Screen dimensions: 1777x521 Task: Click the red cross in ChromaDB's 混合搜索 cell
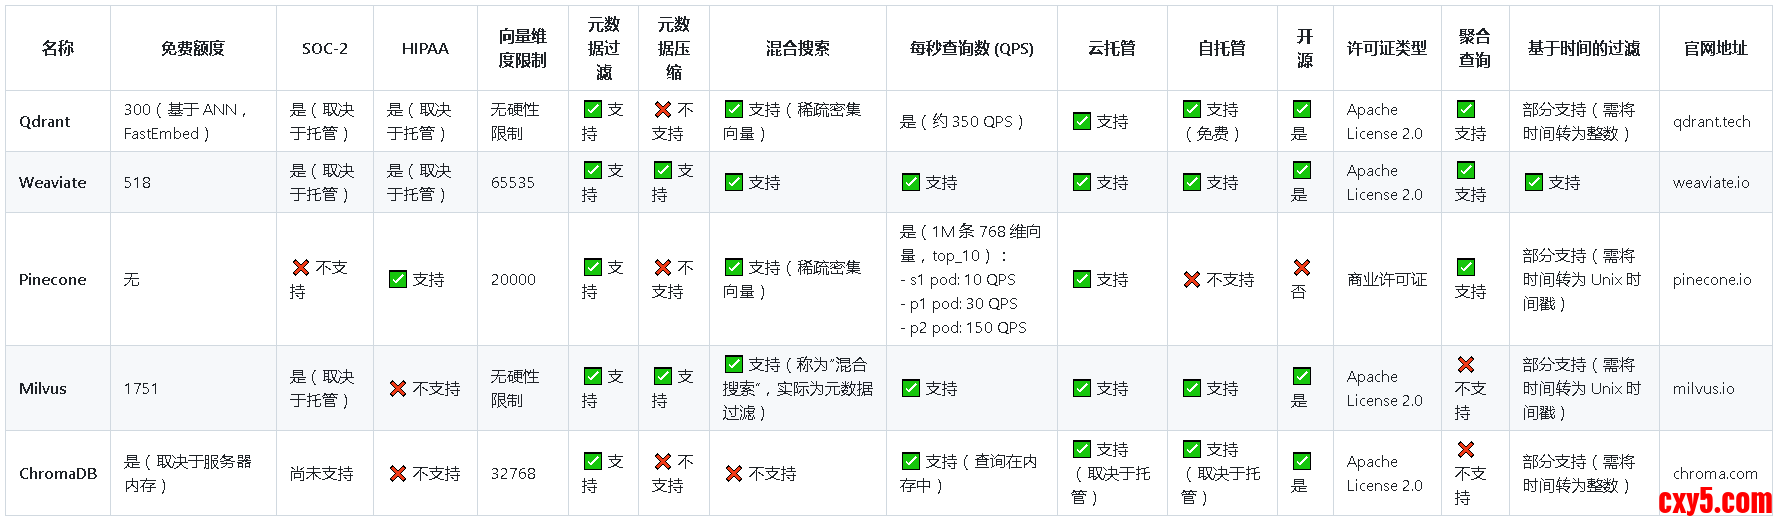(734, 474)
